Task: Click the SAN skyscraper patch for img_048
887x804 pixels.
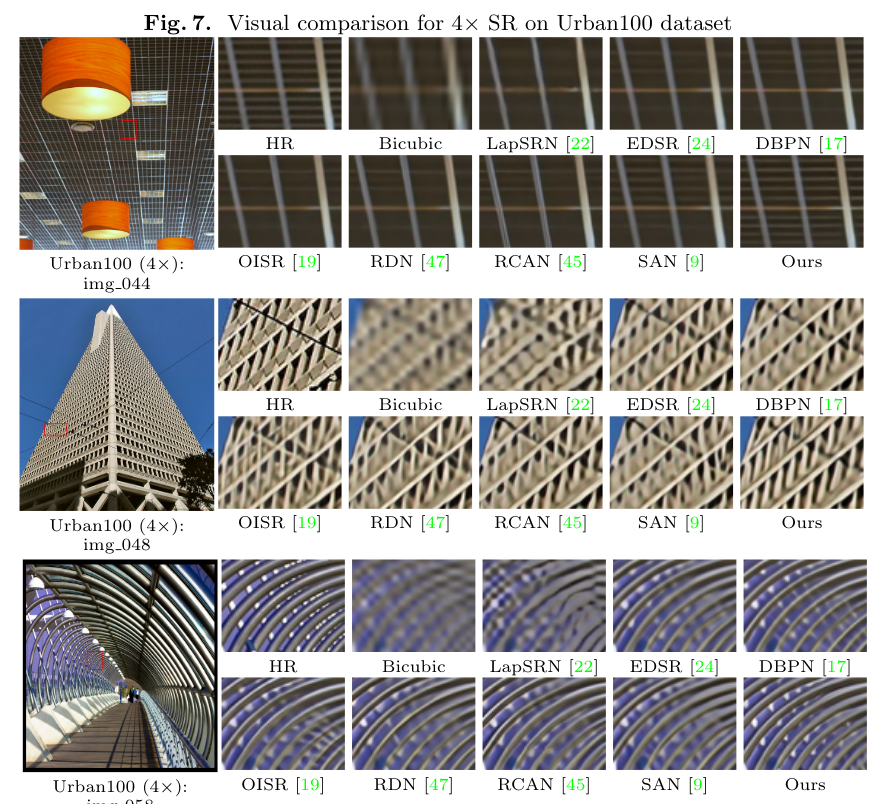Action: (x=671, y=463)
